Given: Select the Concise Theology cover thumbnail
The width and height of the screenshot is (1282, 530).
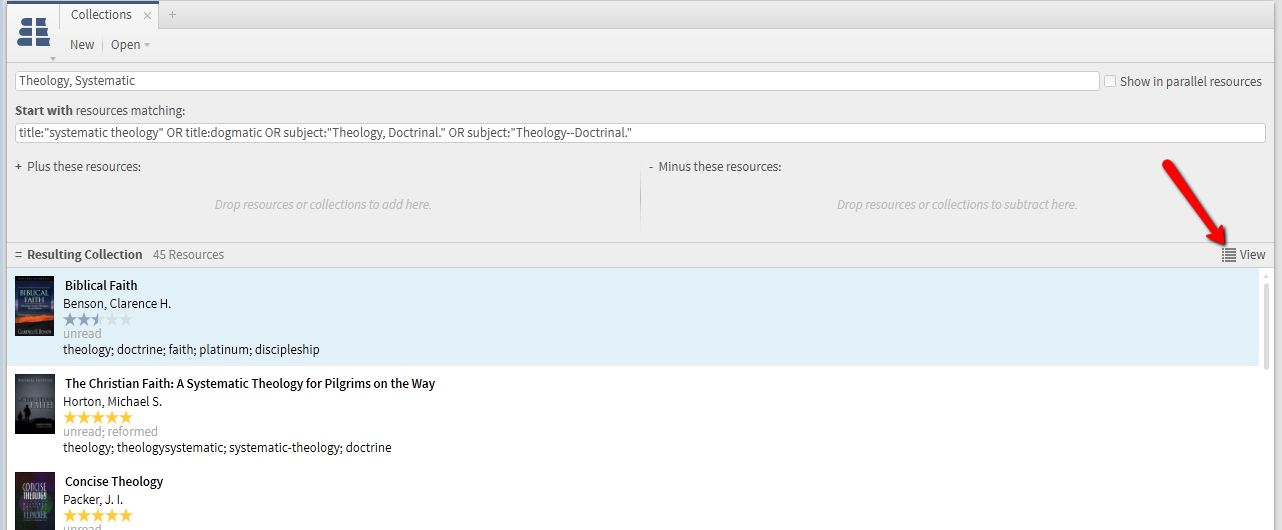Looking at the screenshot, I should pyautogui.click(x=34, y=501).
